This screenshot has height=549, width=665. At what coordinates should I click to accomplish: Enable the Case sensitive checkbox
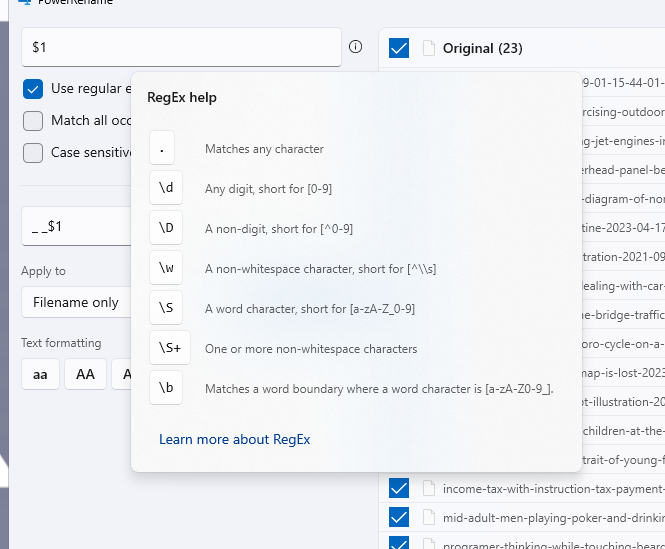tap(33, 153)
